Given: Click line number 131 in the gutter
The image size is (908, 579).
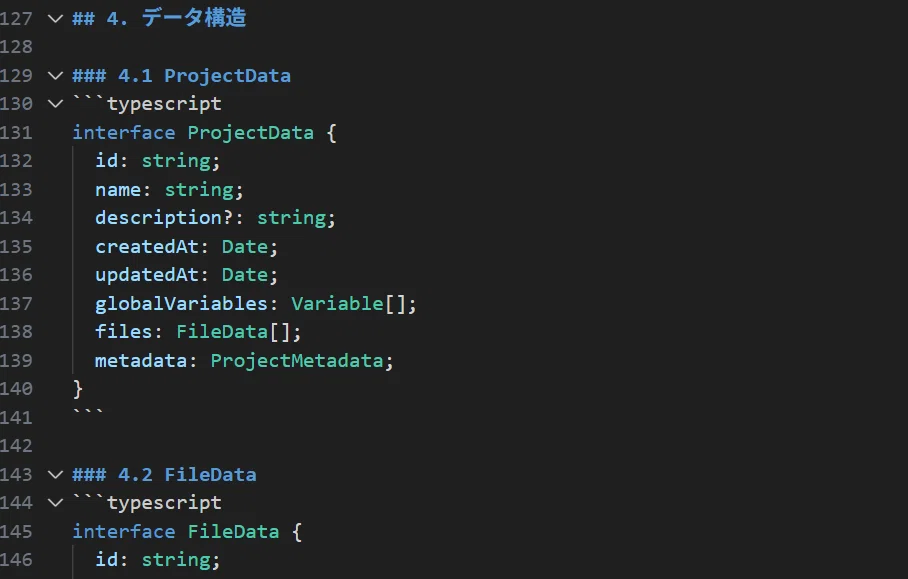Looking at the screenshot, I should pos(16,133).
